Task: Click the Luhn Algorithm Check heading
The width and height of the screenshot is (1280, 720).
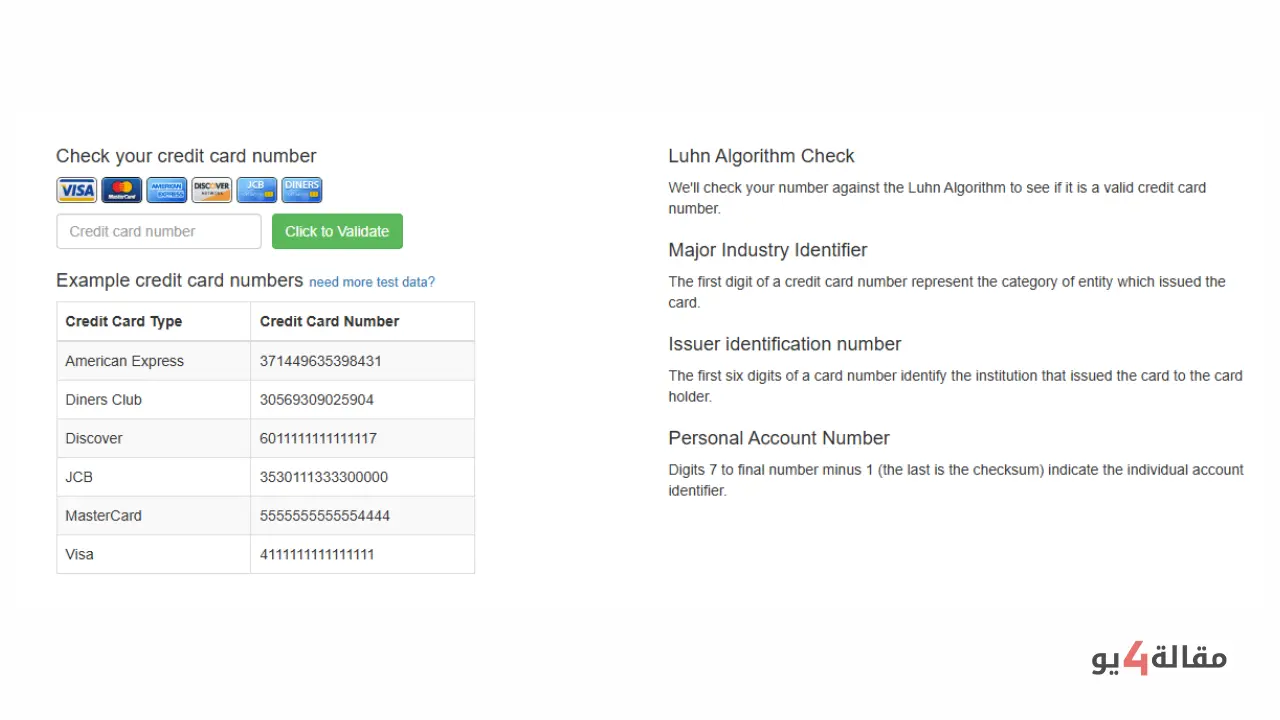Action: [x=761, y=156]
